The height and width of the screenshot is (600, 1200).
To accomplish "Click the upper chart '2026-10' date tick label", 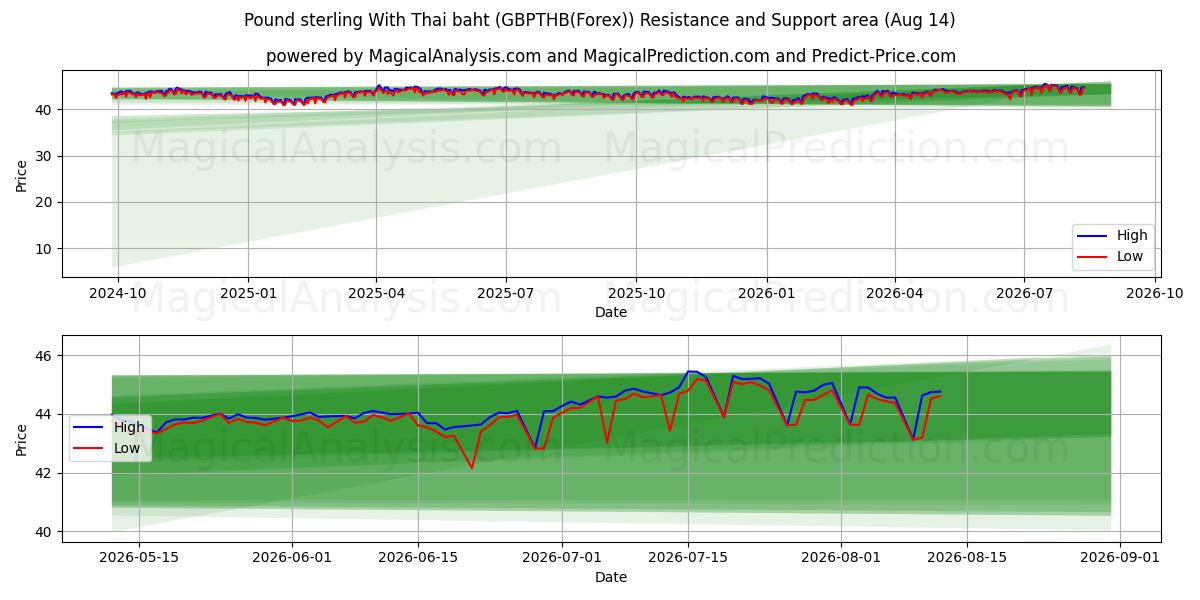I will pyautogui.click(x=1154, y=294).
